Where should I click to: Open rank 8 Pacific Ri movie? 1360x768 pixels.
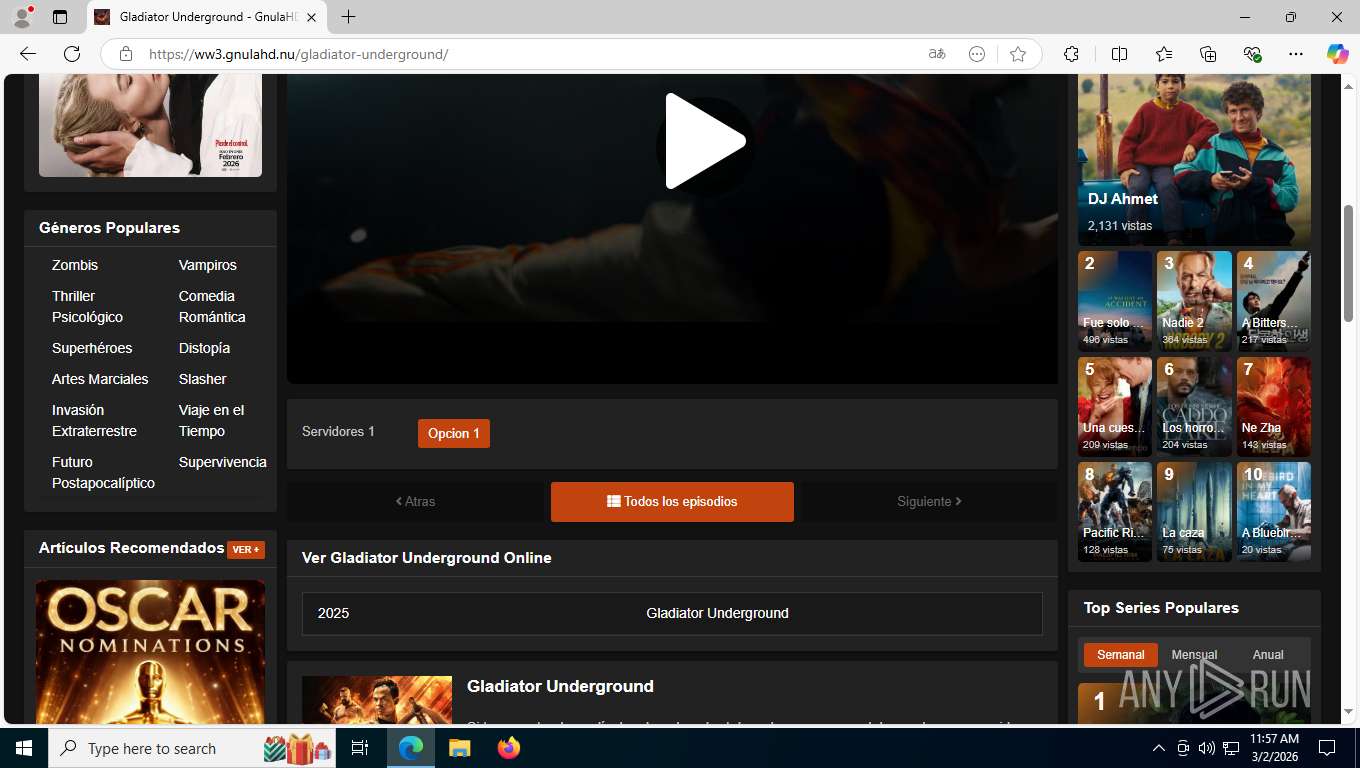tap(1115, 511)
